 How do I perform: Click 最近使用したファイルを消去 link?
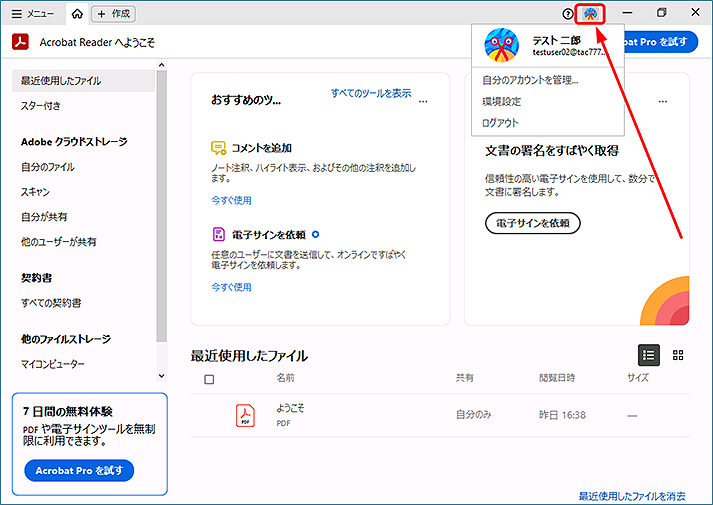tap(632, 496)
